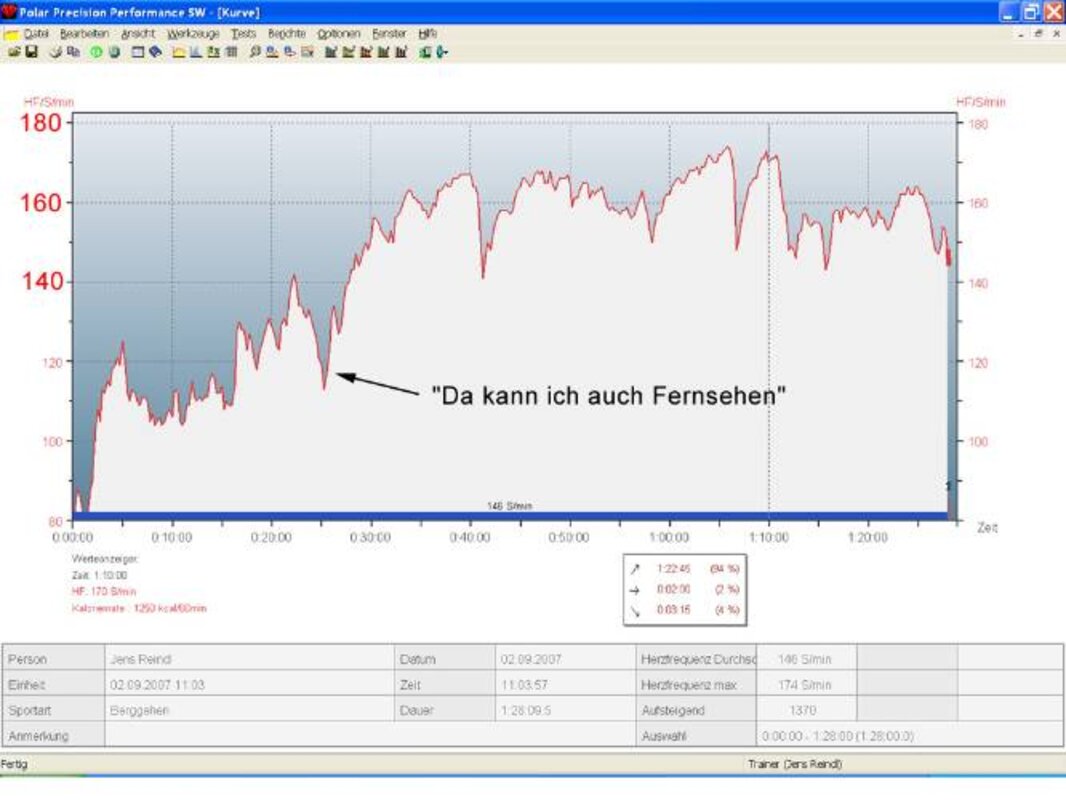1066x800 pixels.
Task: Click the 'Kalorienrate: 1250 kcal/60min' readout
Action: tap(139, 608)
